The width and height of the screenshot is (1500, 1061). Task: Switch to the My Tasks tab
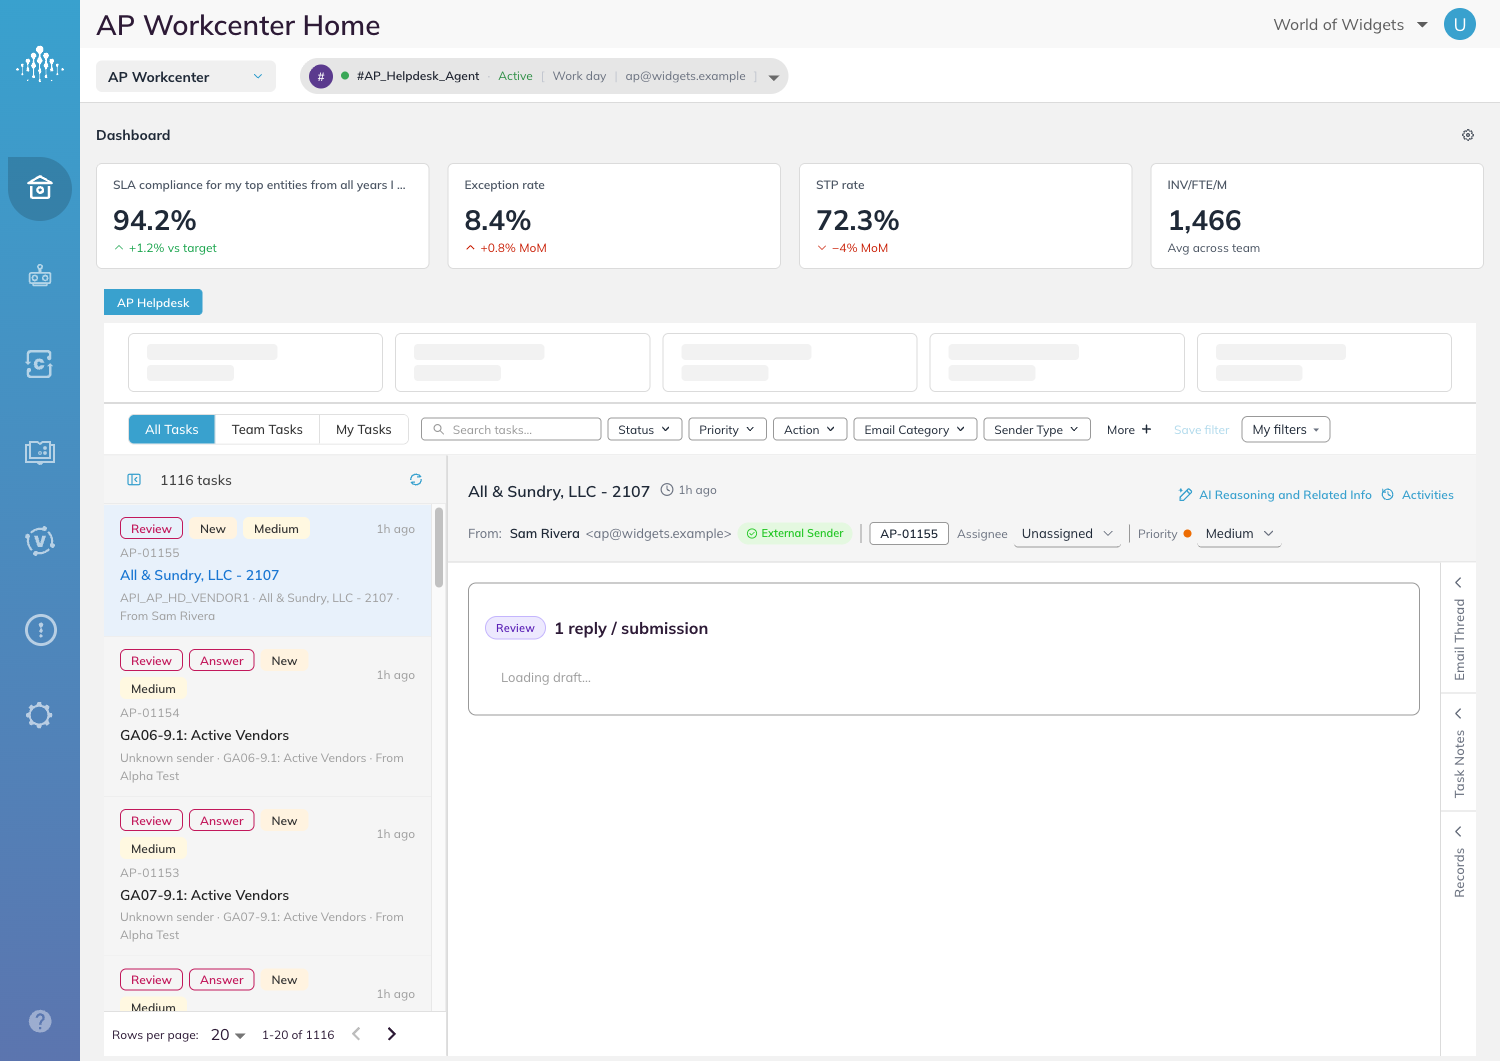pos(364,429)
